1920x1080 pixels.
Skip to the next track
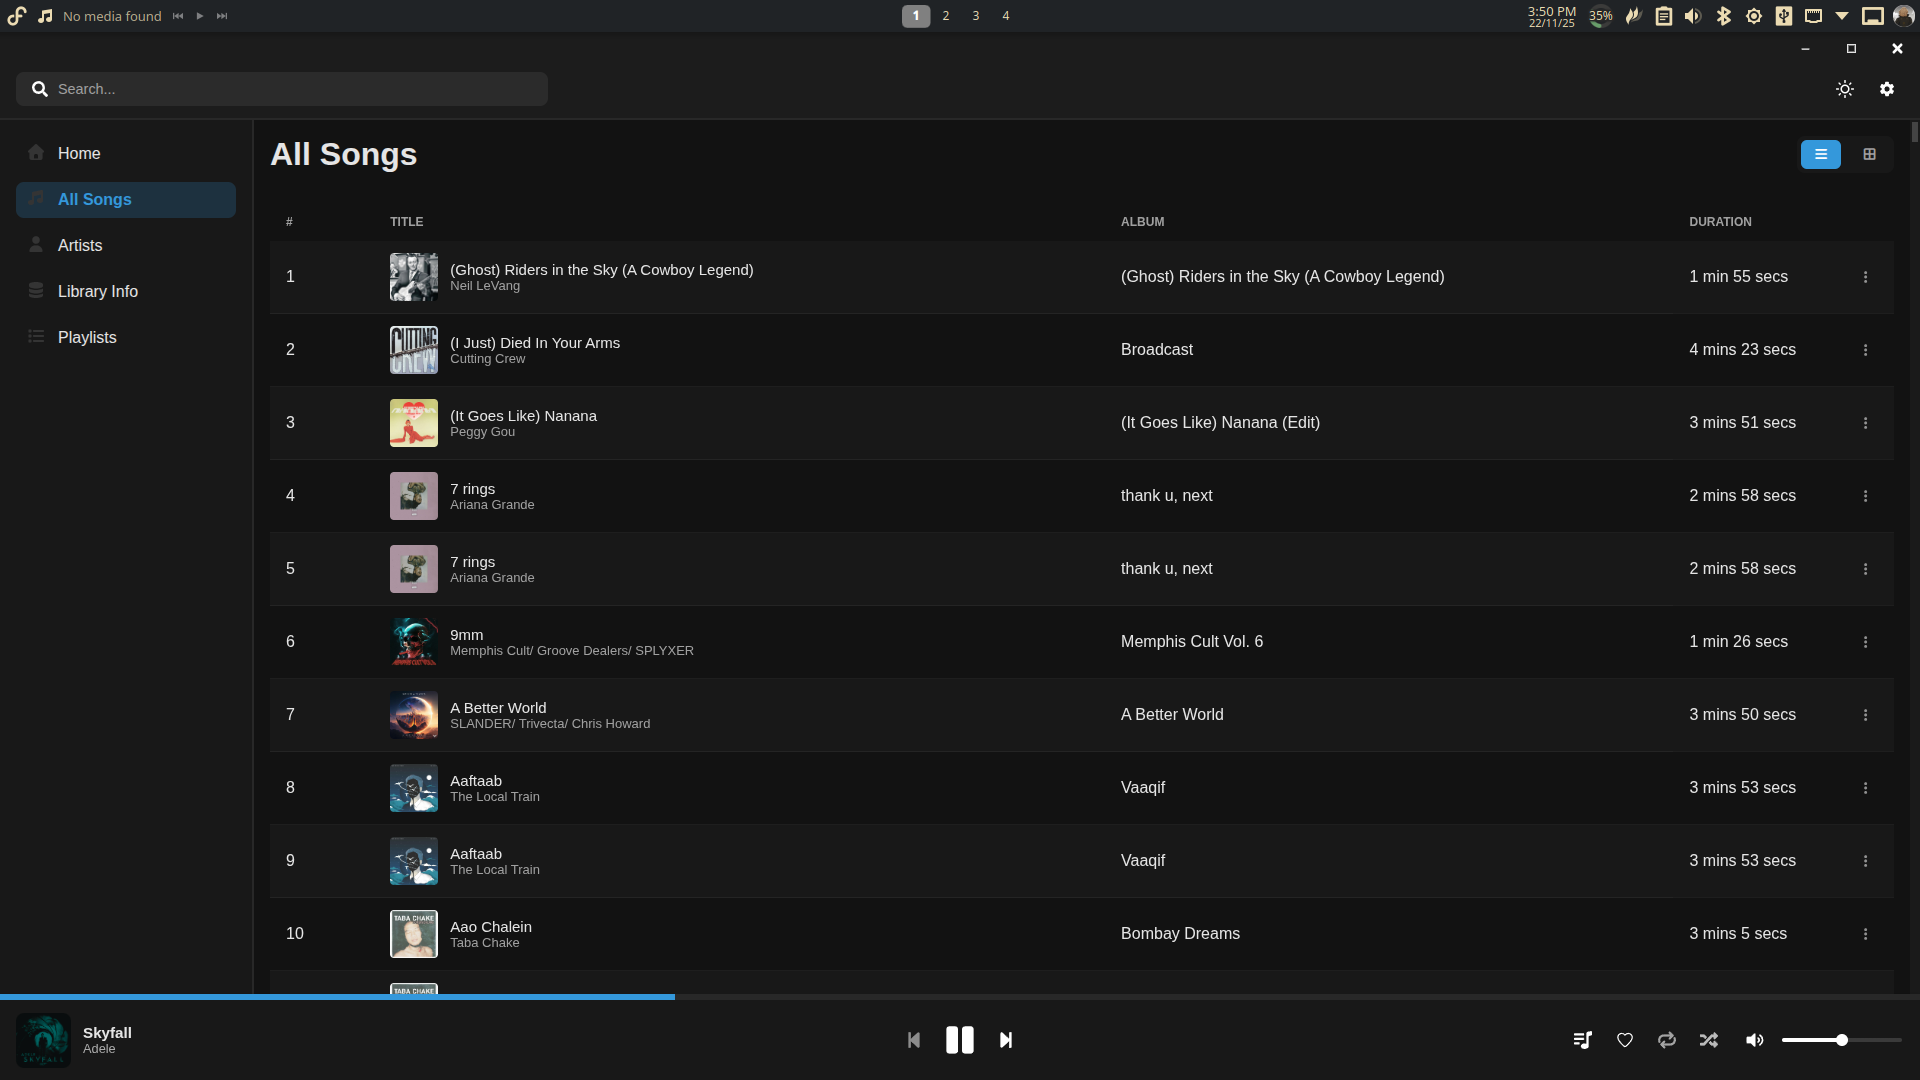[1005, 1040]
